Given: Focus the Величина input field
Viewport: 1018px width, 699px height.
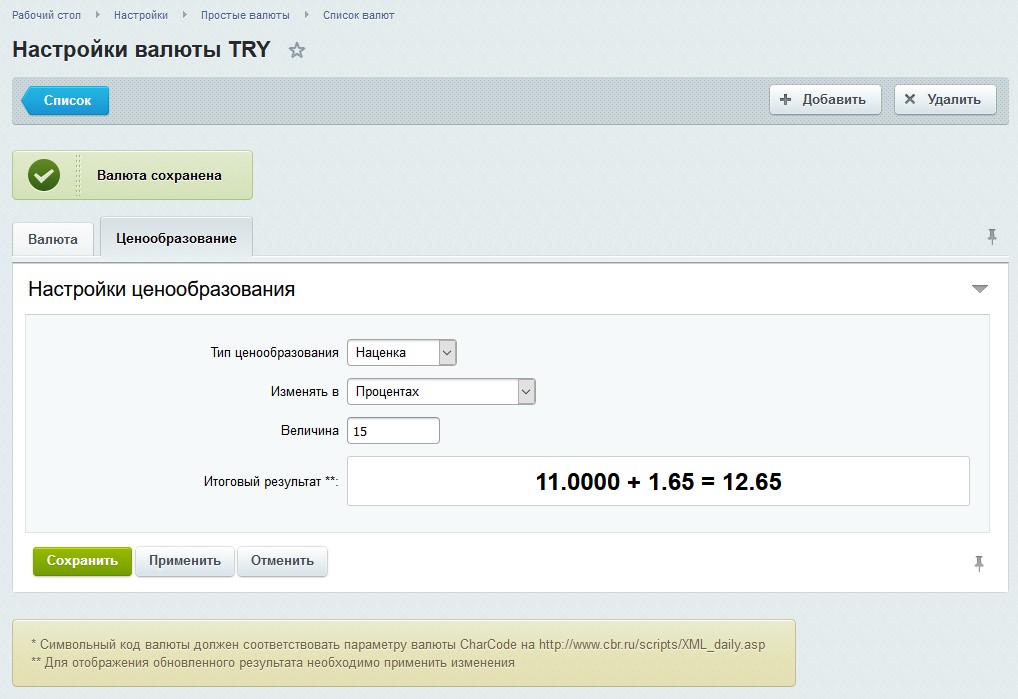Looking at the screenshot, I should click(x=393, y=431).
